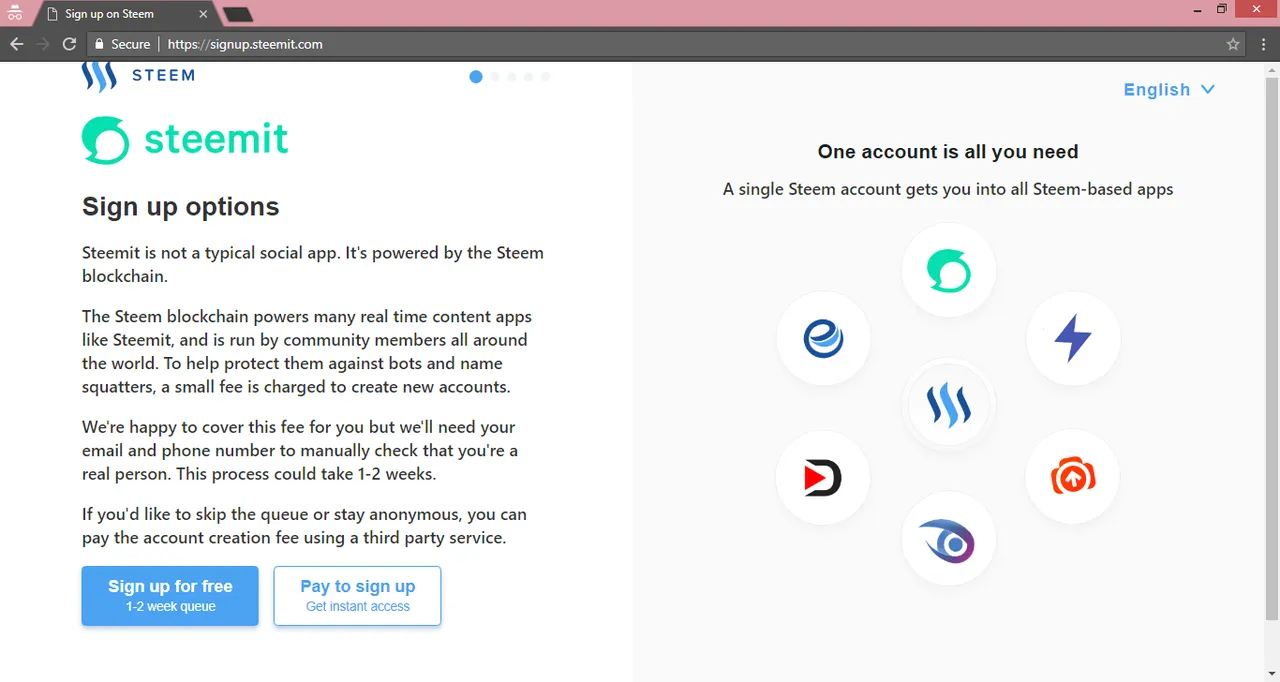Image resolution: width=1280 pixels, height=682 pixels.
Task: Click 'Pay to sign up' button
Action: tap(358, 596)
